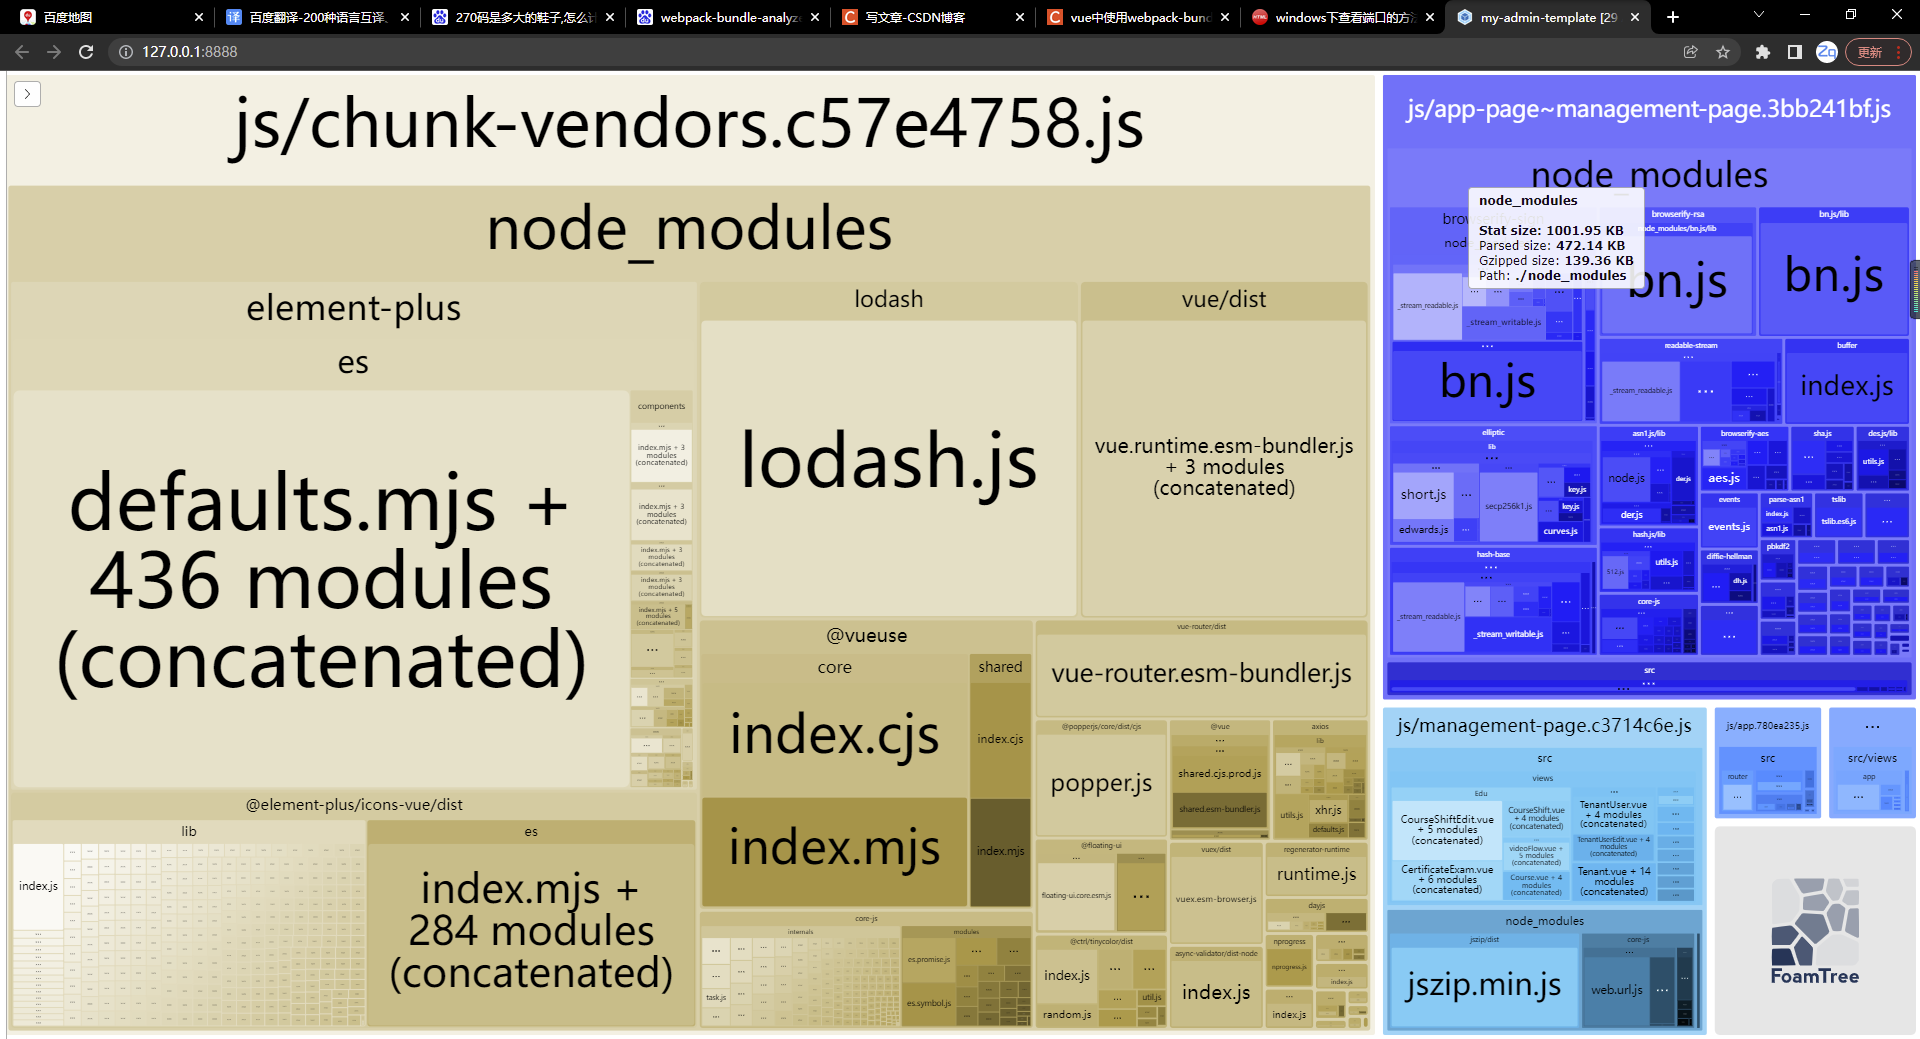The height and width of the screenshot is (1039, 1920).
Task: Select the jszip.min.js block
Action: (x=1483, y=986)
